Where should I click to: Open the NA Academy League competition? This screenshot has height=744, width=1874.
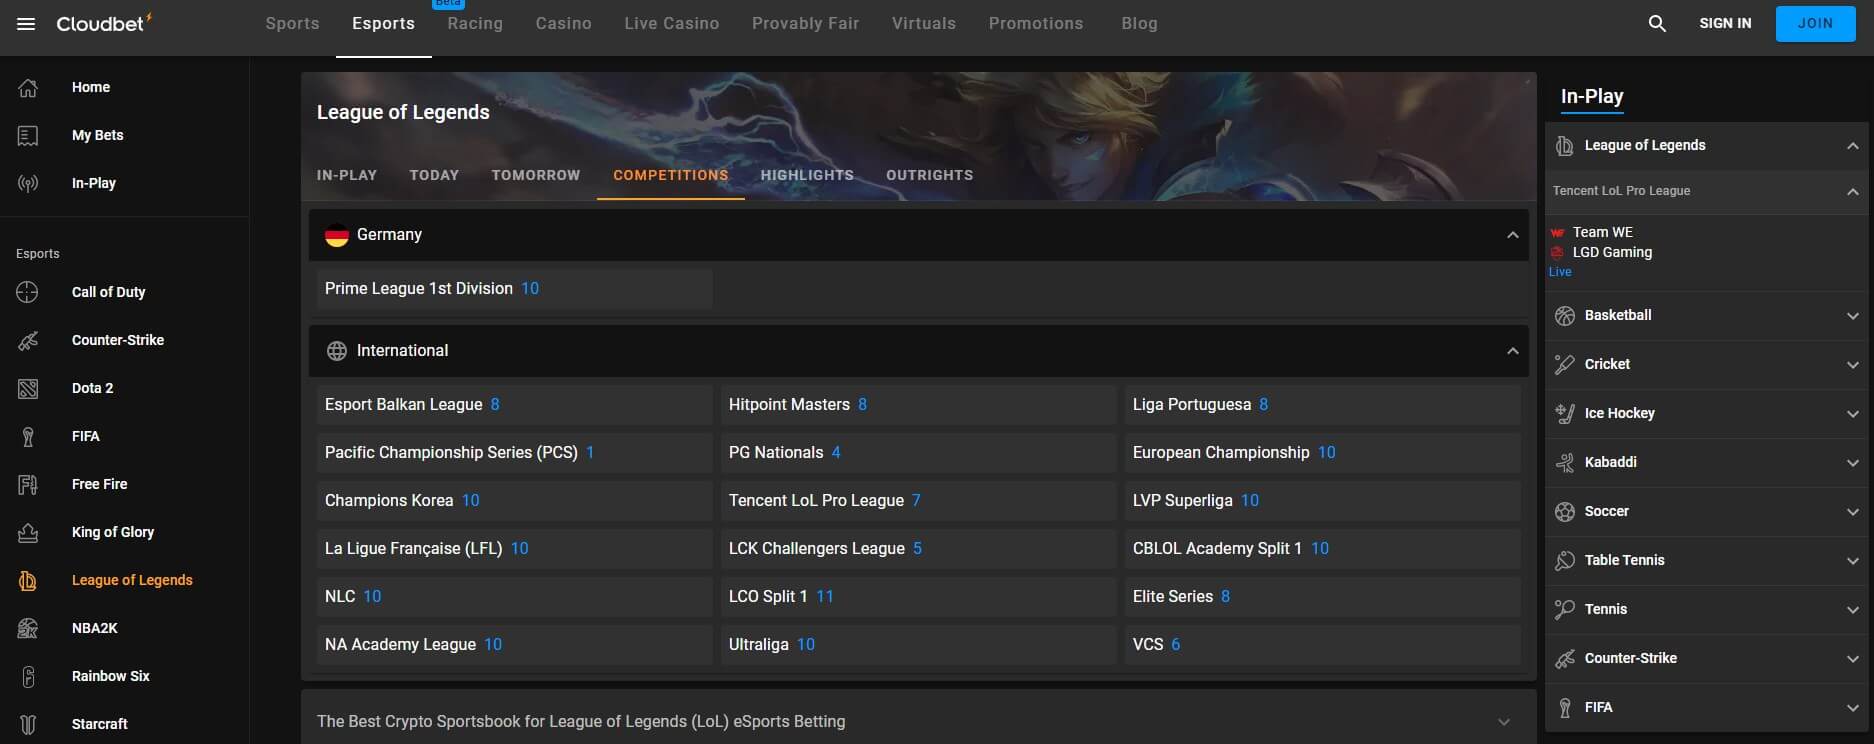tap(514, 644)
